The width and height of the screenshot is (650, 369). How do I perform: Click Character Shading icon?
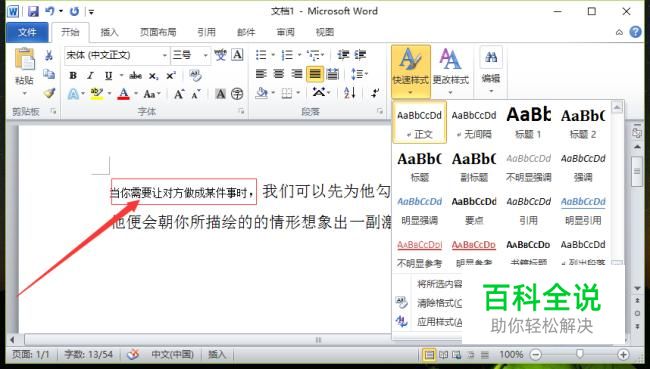(221, 94)
